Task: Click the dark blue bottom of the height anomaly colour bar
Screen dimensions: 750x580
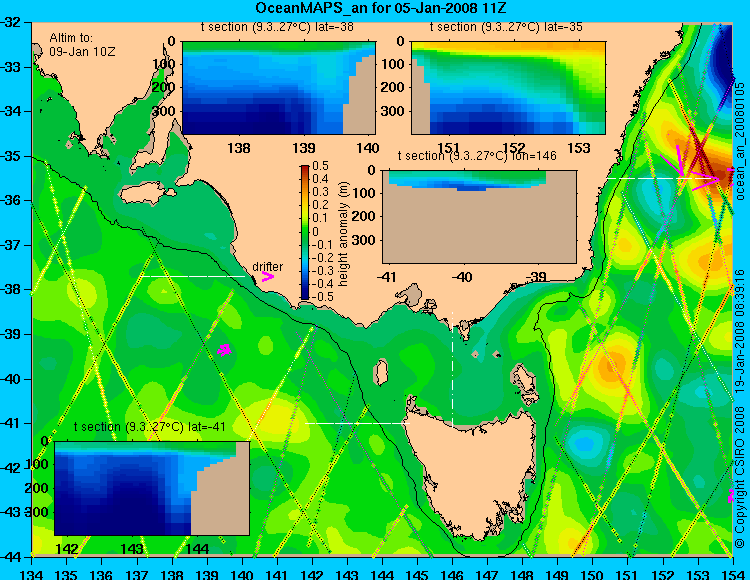Action: tap(305, 295)
